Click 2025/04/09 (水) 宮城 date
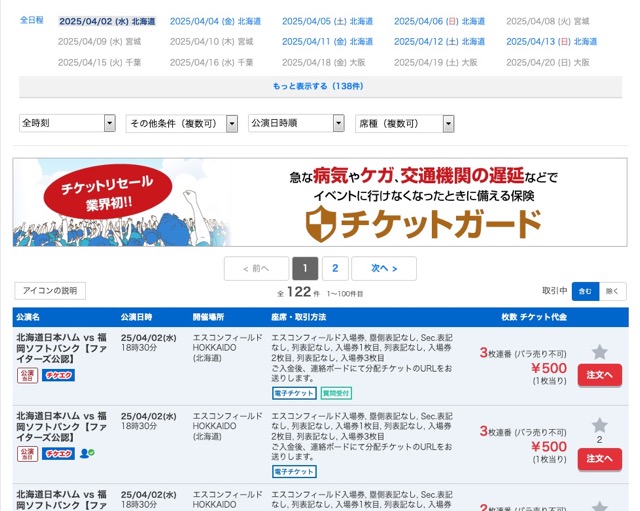This screenshot has width=640, height=511. (x=100, y=42)
